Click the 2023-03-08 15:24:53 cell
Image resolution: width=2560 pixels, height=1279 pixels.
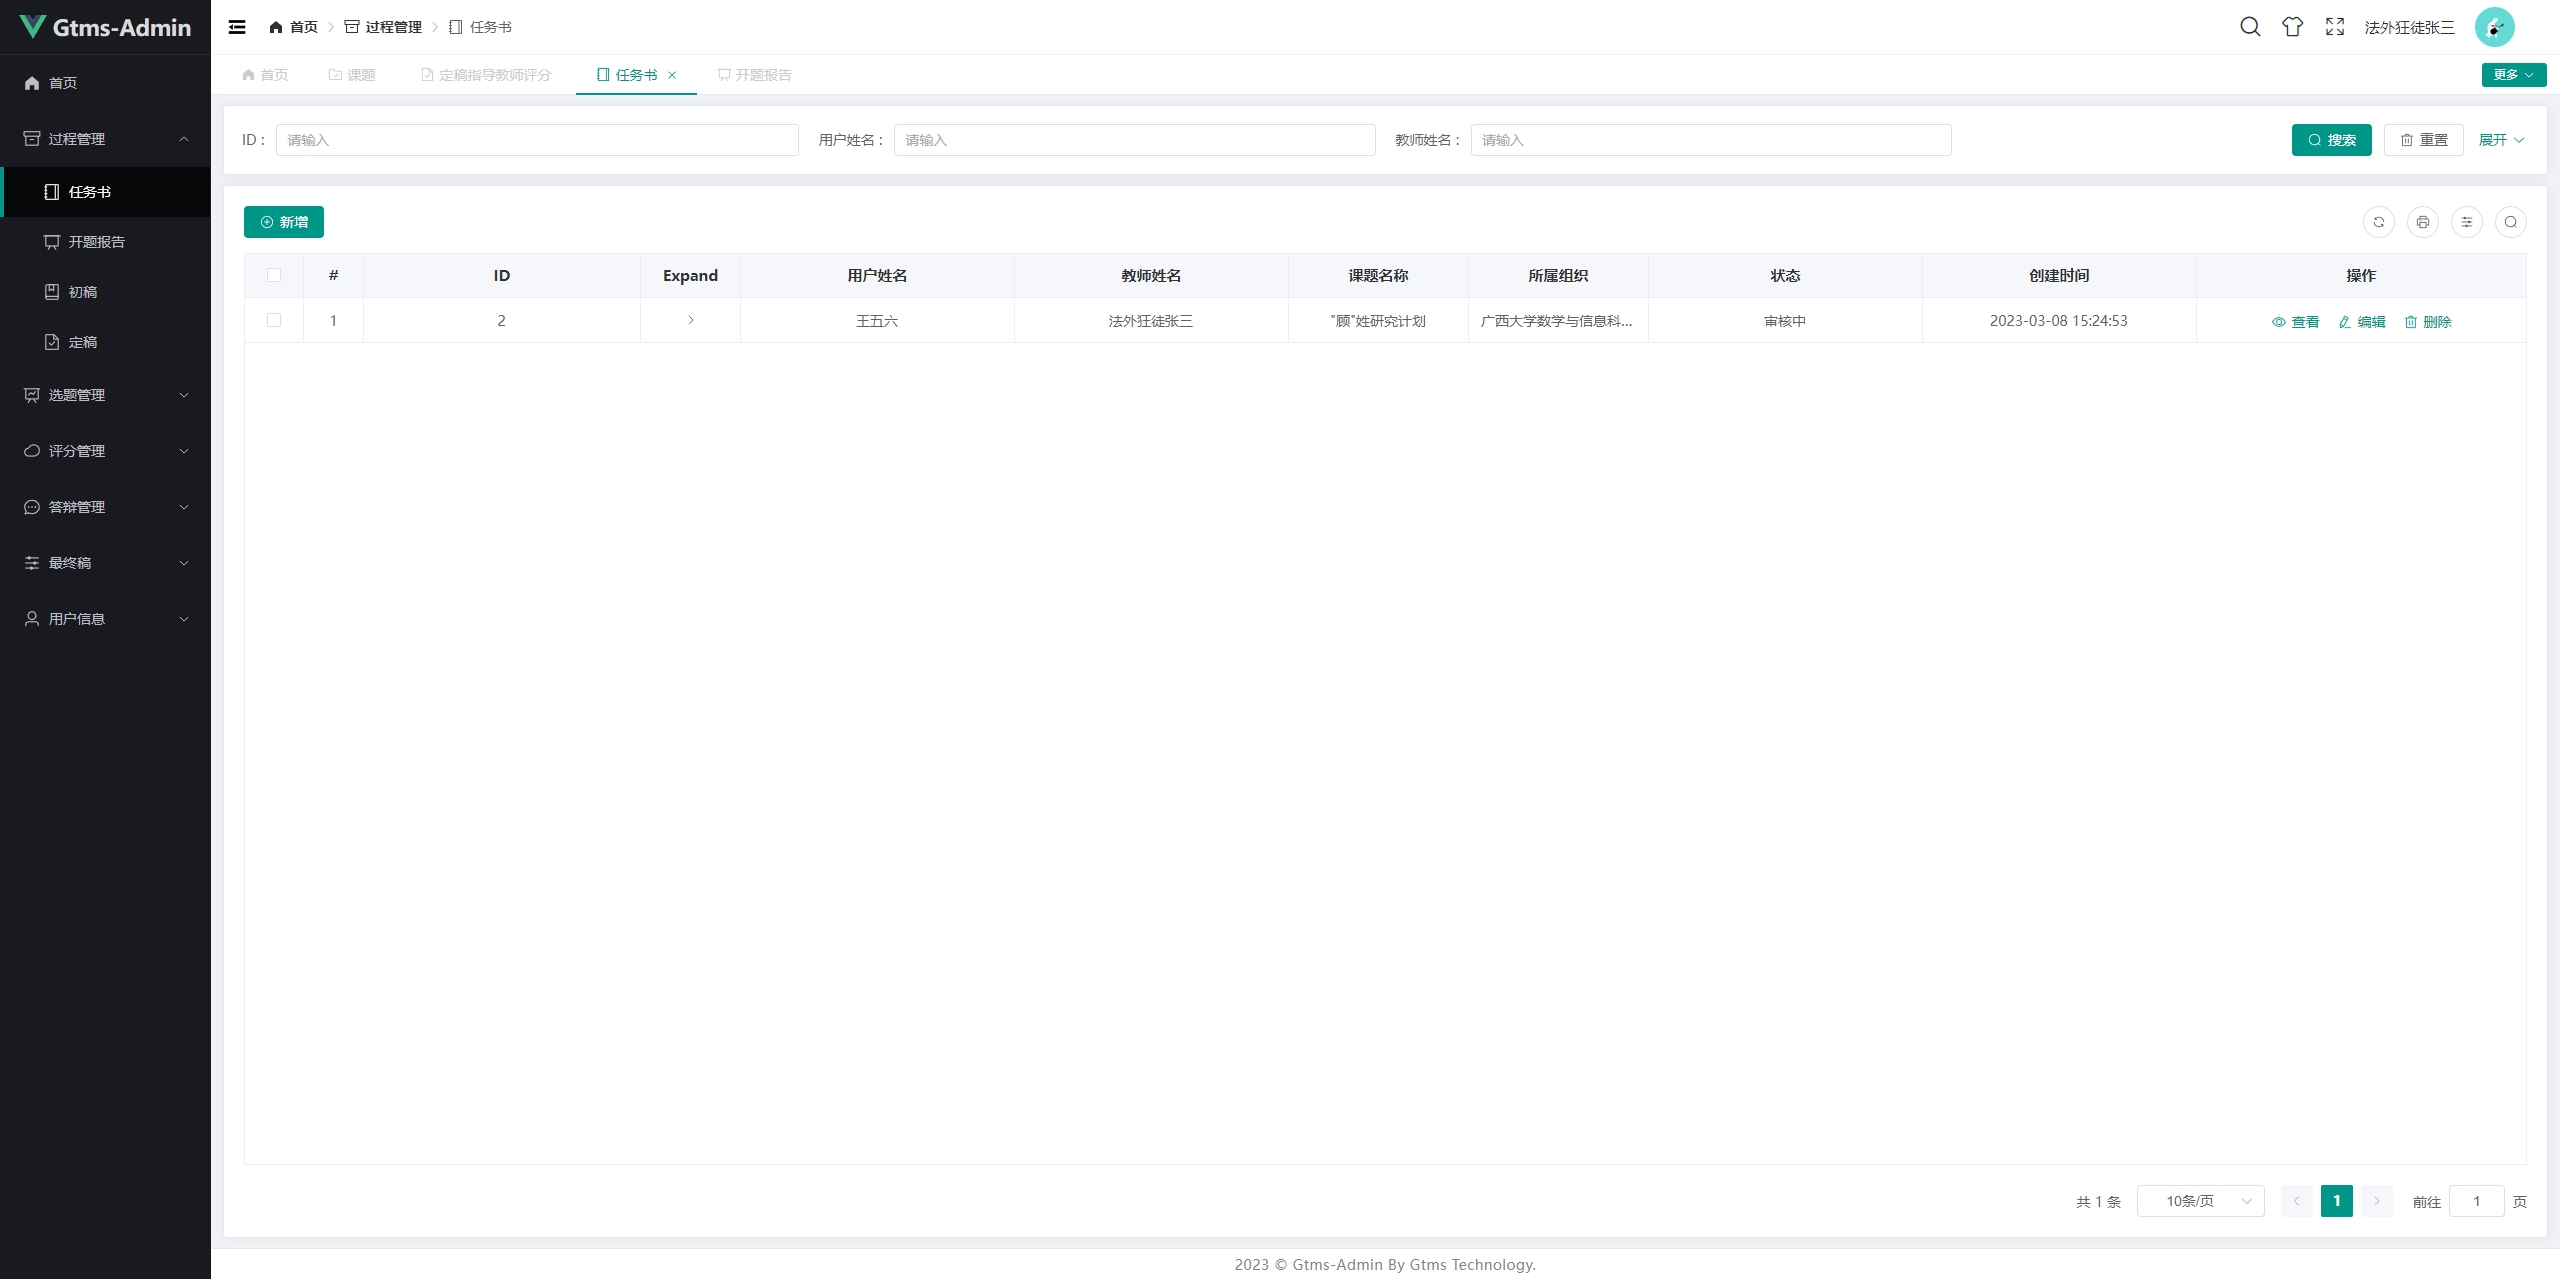(x=2059, y=321)
